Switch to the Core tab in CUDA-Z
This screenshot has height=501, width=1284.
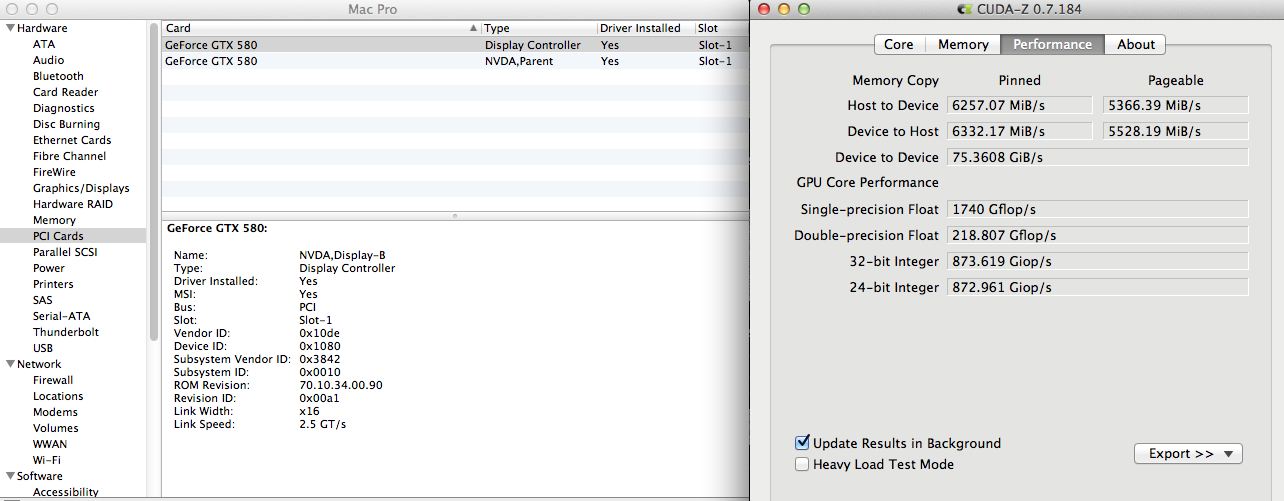click(899, 44)
